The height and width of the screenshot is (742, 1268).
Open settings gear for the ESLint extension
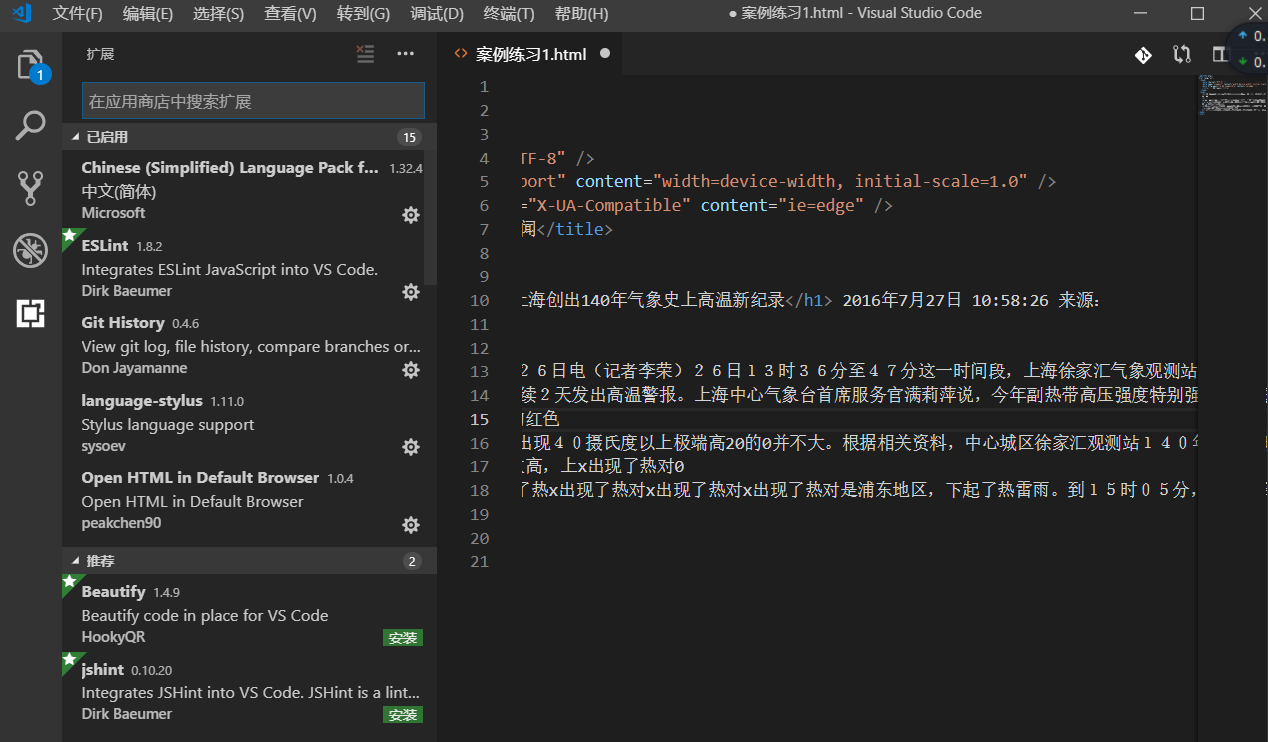pos(410,291)
